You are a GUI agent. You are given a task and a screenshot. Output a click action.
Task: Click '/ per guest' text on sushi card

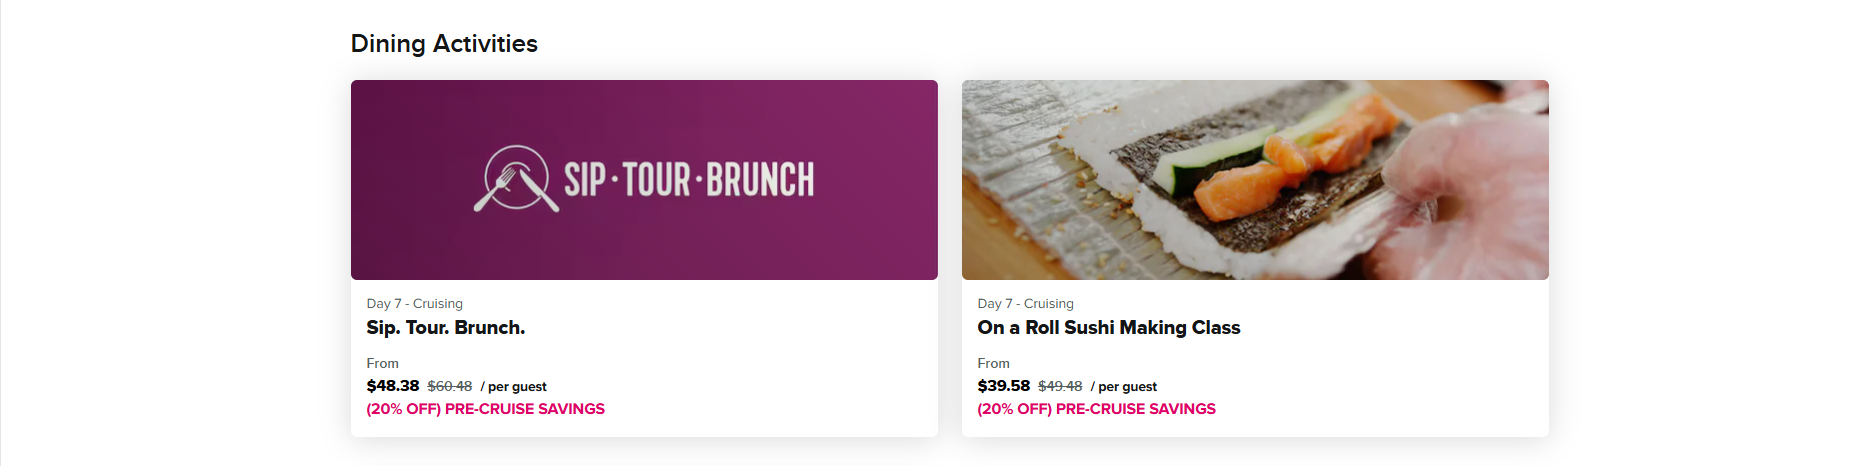[x=1124, y=387]
